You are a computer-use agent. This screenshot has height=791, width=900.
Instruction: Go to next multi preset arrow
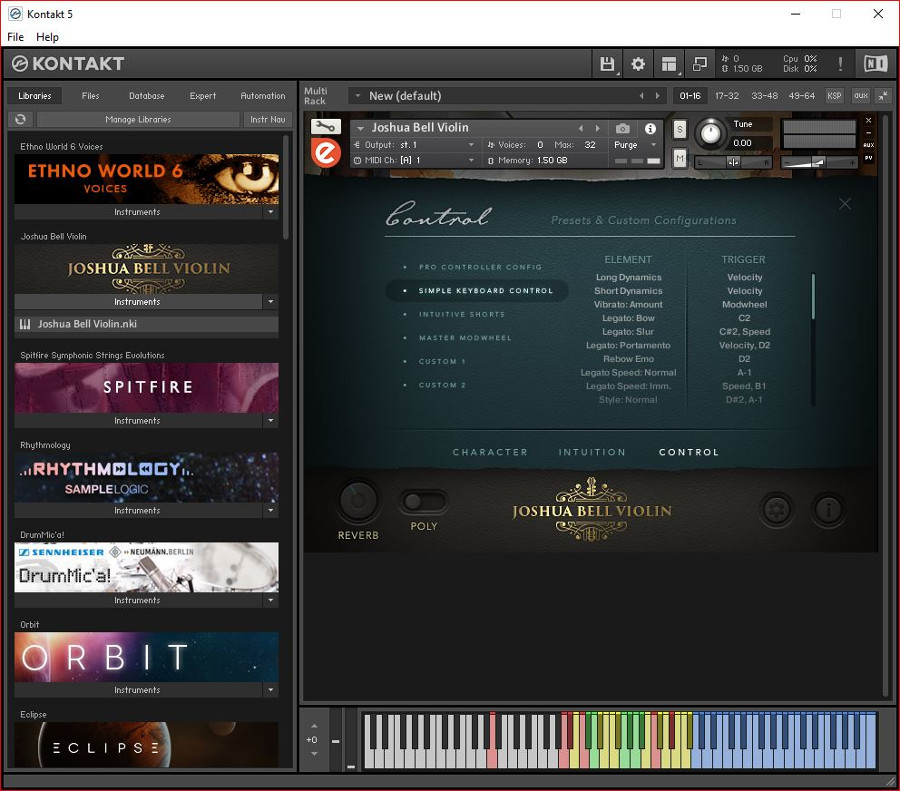pos(658,96)
